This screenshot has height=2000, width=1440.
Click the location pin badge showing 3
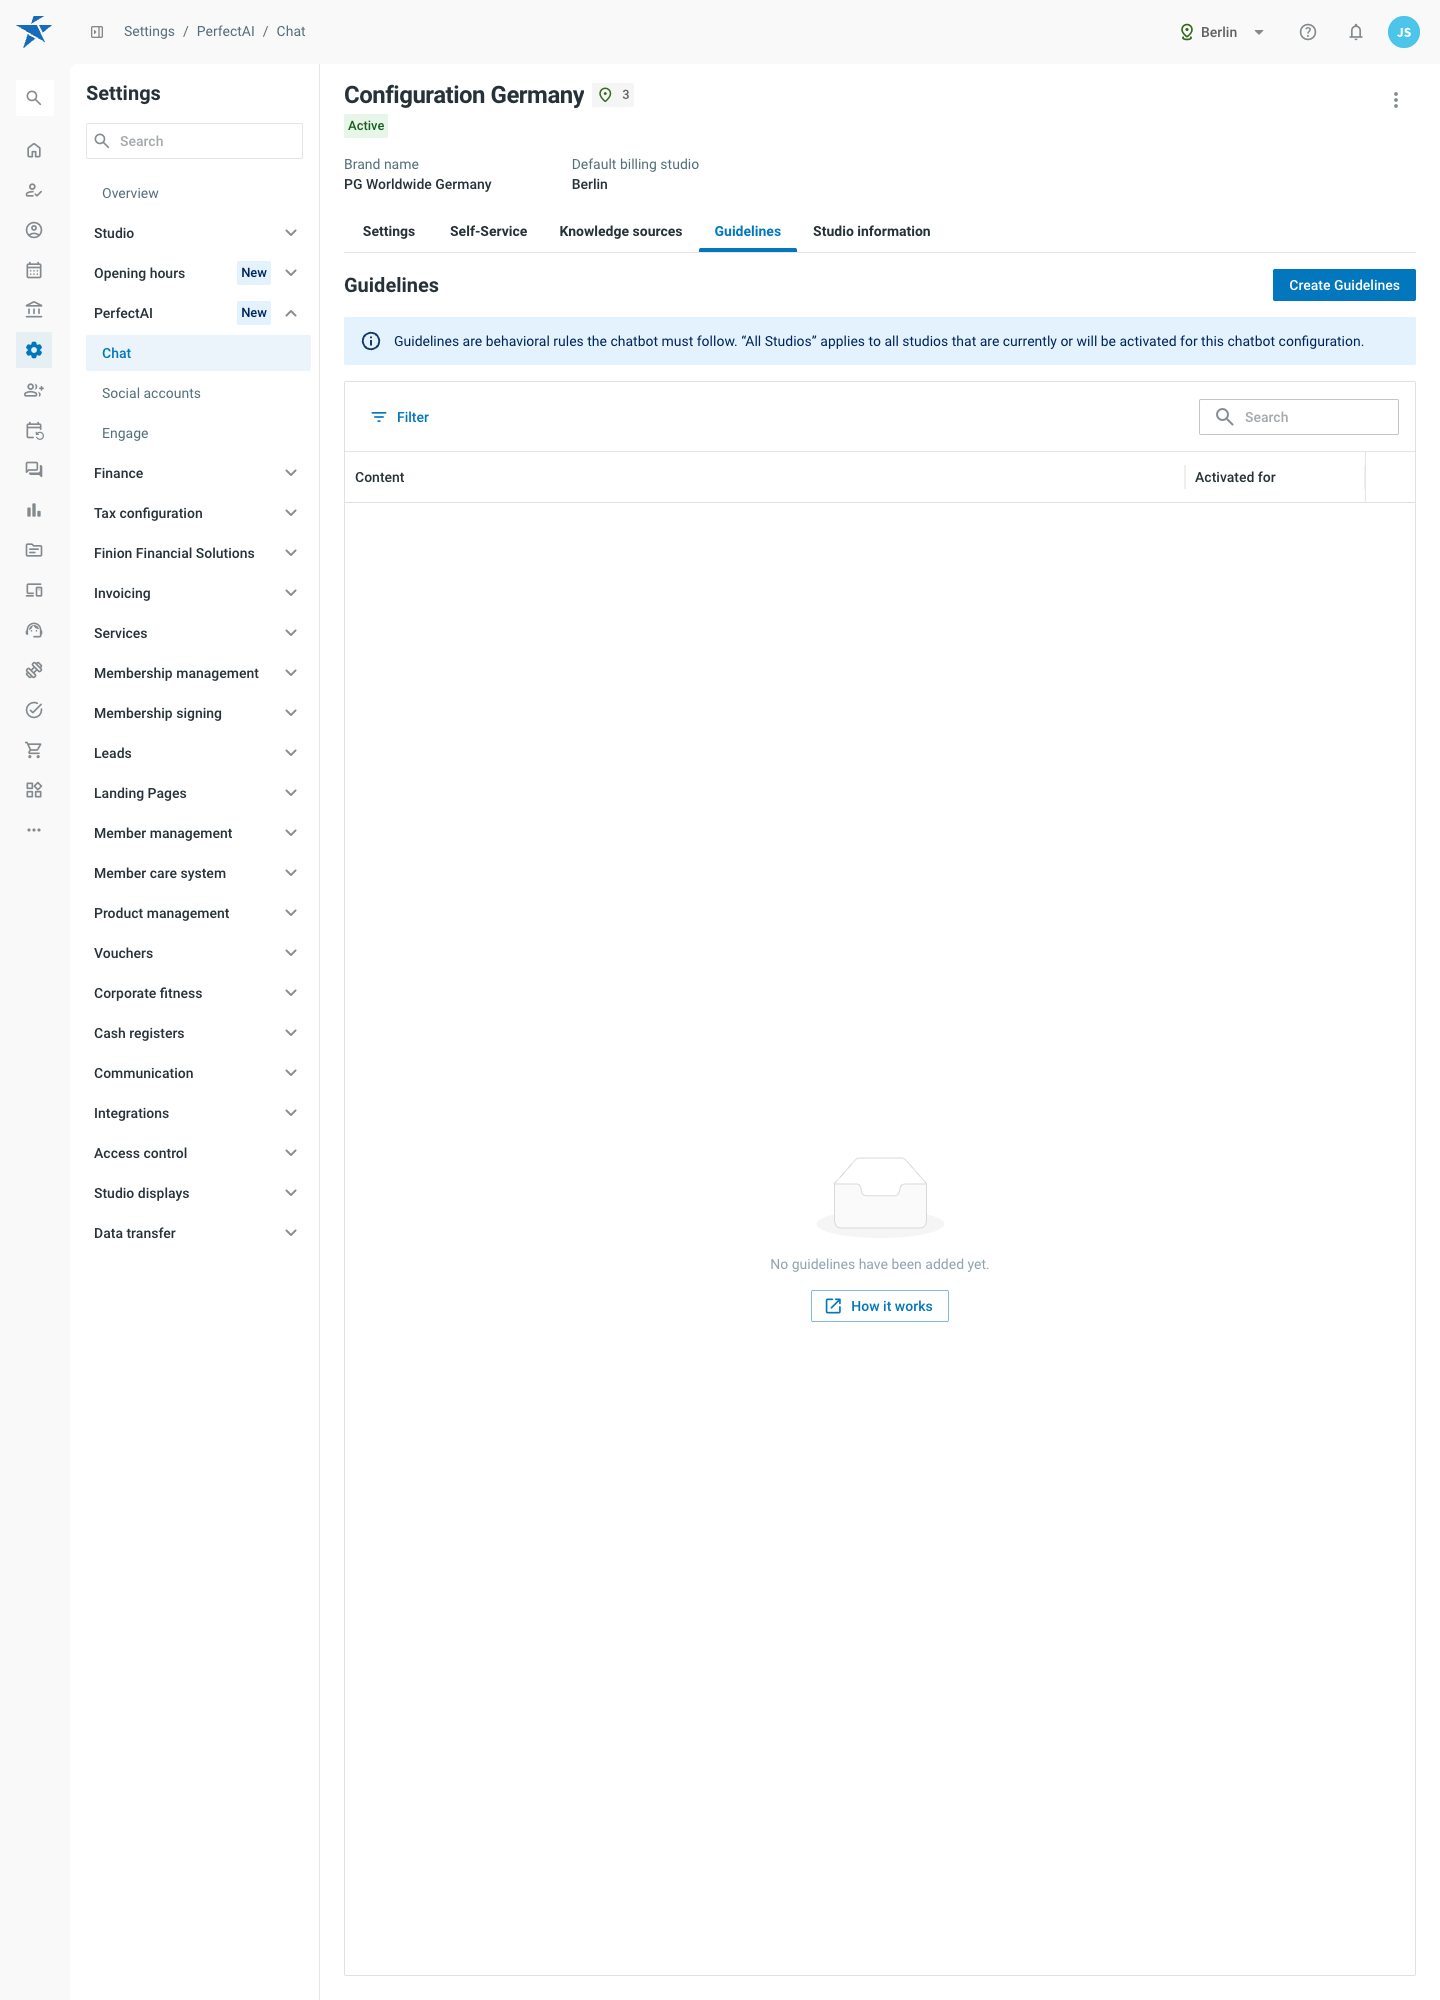(614, 95)
